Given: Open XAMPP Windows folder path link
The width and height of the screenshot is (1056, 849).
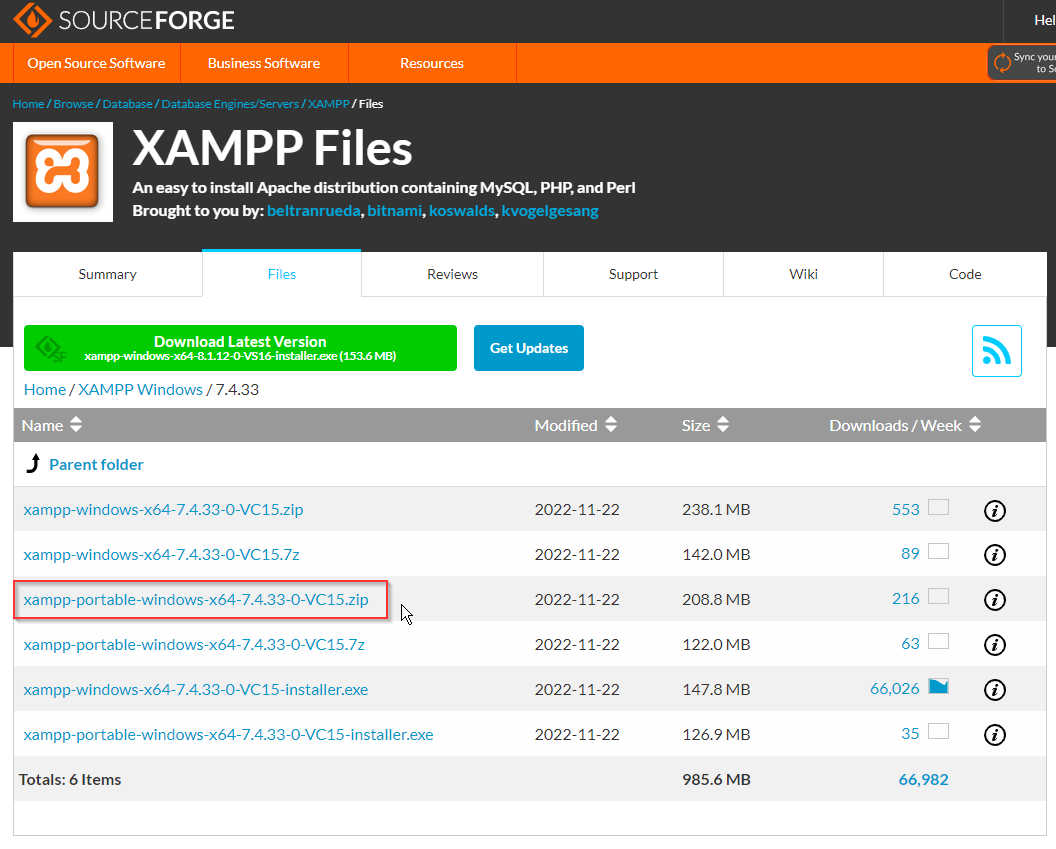Looking at the screenshot, I should pos(141,390).
